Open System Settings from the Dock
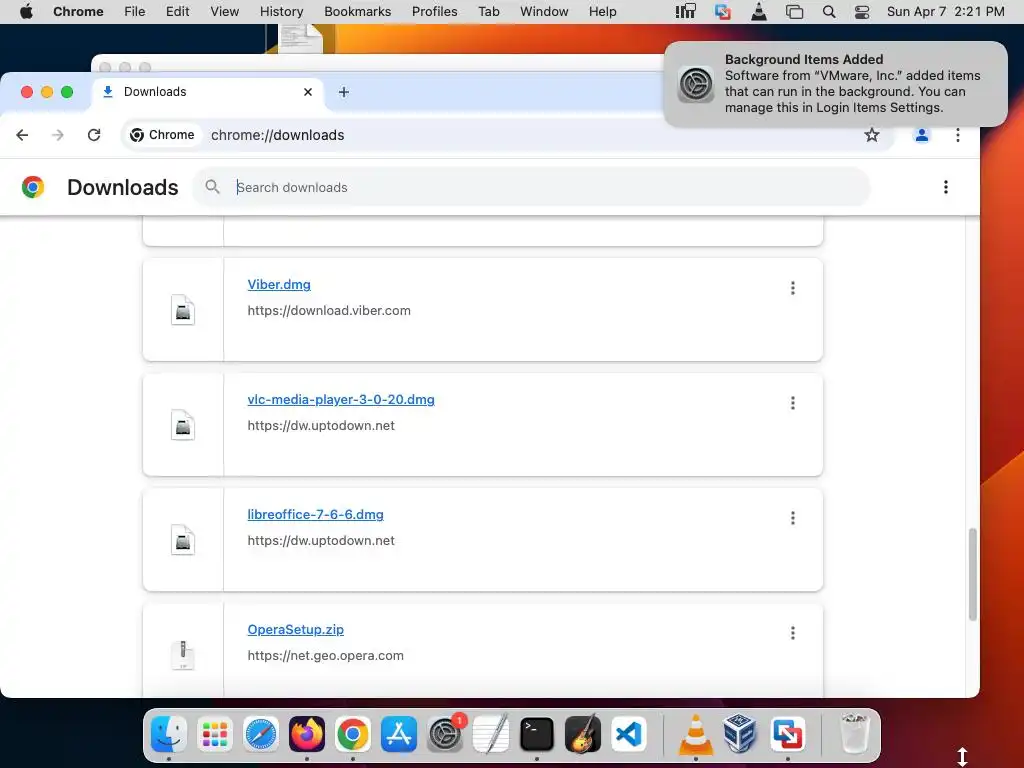The width and height of the screenshot is (1024, 768). tap(445, 734)
